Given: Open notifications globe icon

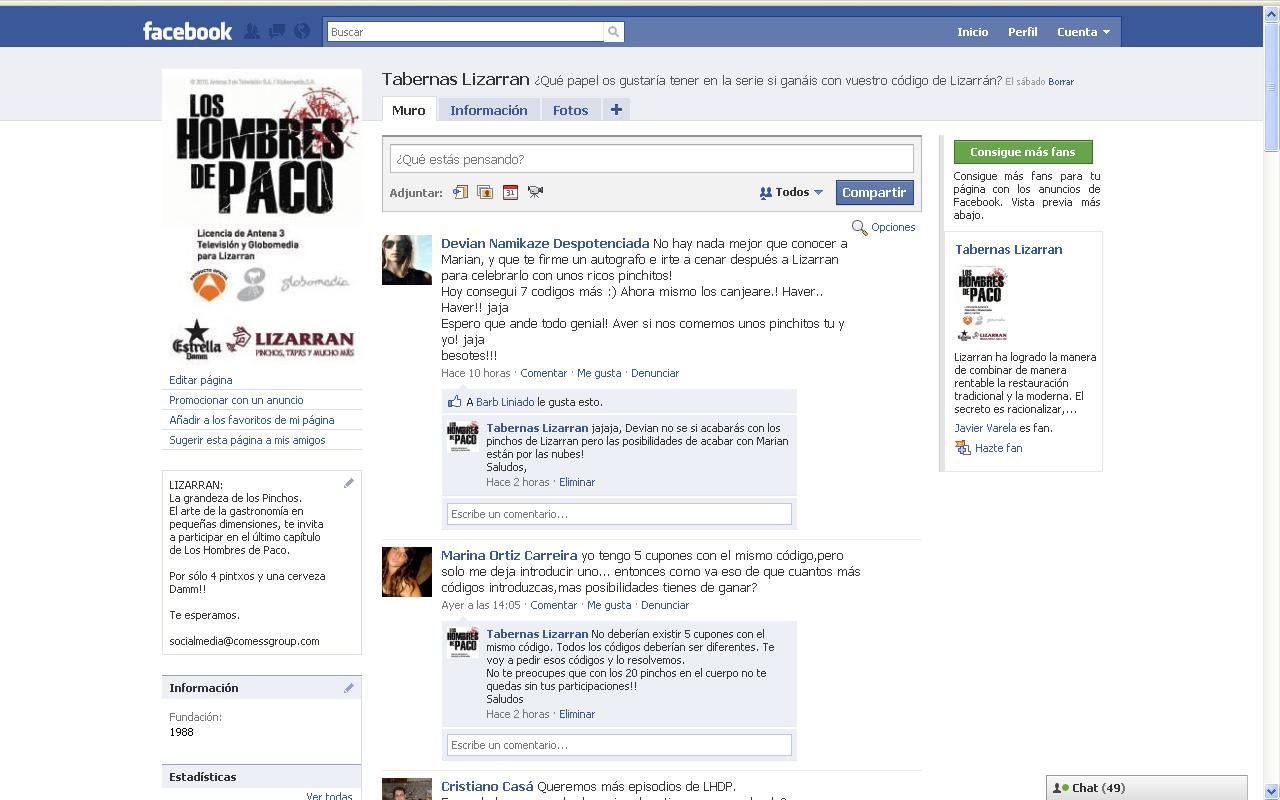Looking at the screenshot, I should pyautogui.click(x=301, y=31).
